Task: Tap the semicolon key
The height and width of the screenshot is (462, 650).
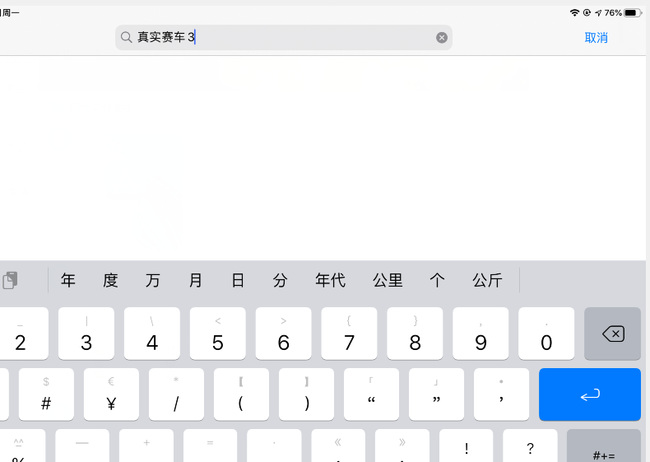Action: pos(501,394)
